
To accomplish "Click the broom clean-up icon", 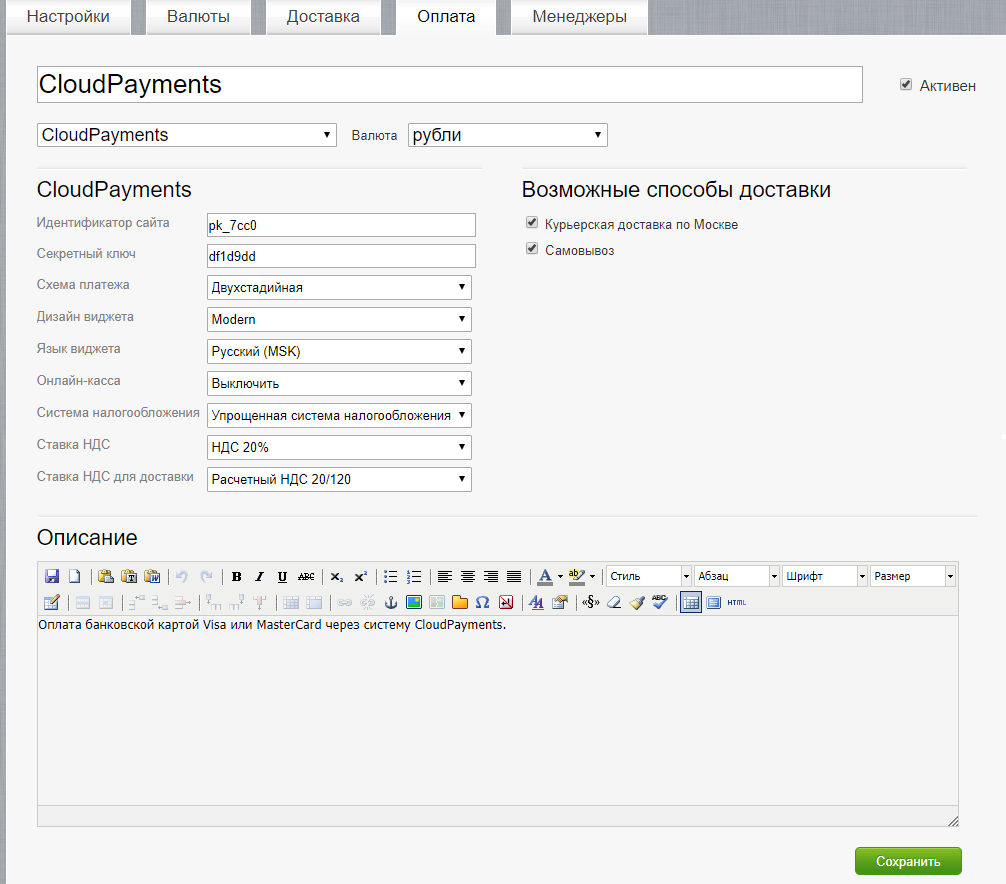I will tap(636, 602).
